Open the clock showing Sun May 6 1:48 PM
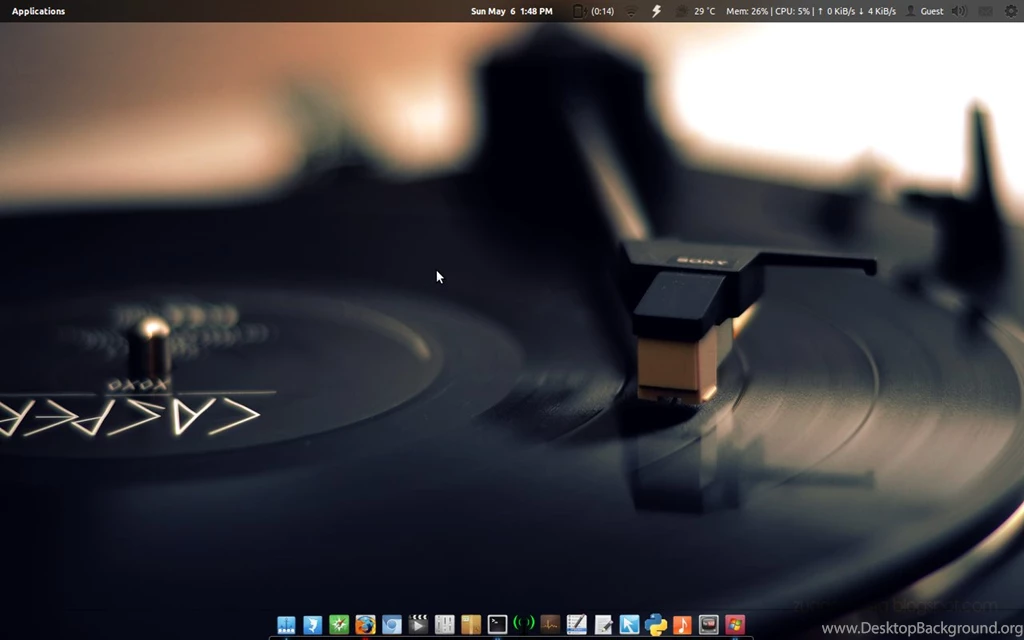1024x640 pixels. coord(511,11)
